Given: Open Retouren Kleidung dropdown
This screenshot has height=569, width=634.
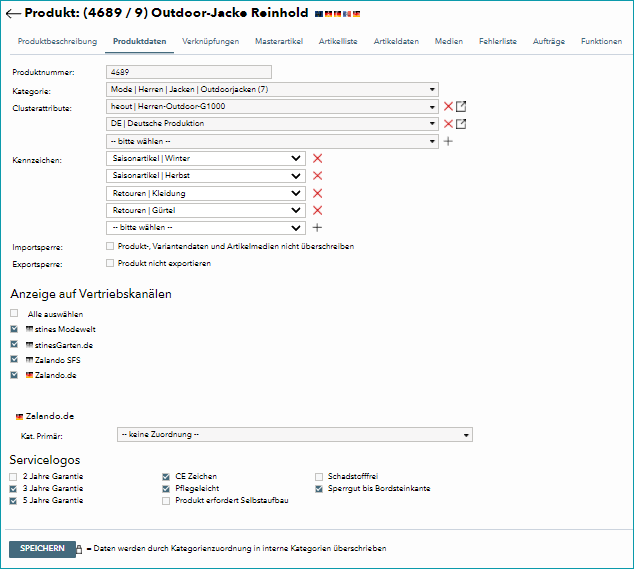Looking at the screenshot, I should coord(206,193).
